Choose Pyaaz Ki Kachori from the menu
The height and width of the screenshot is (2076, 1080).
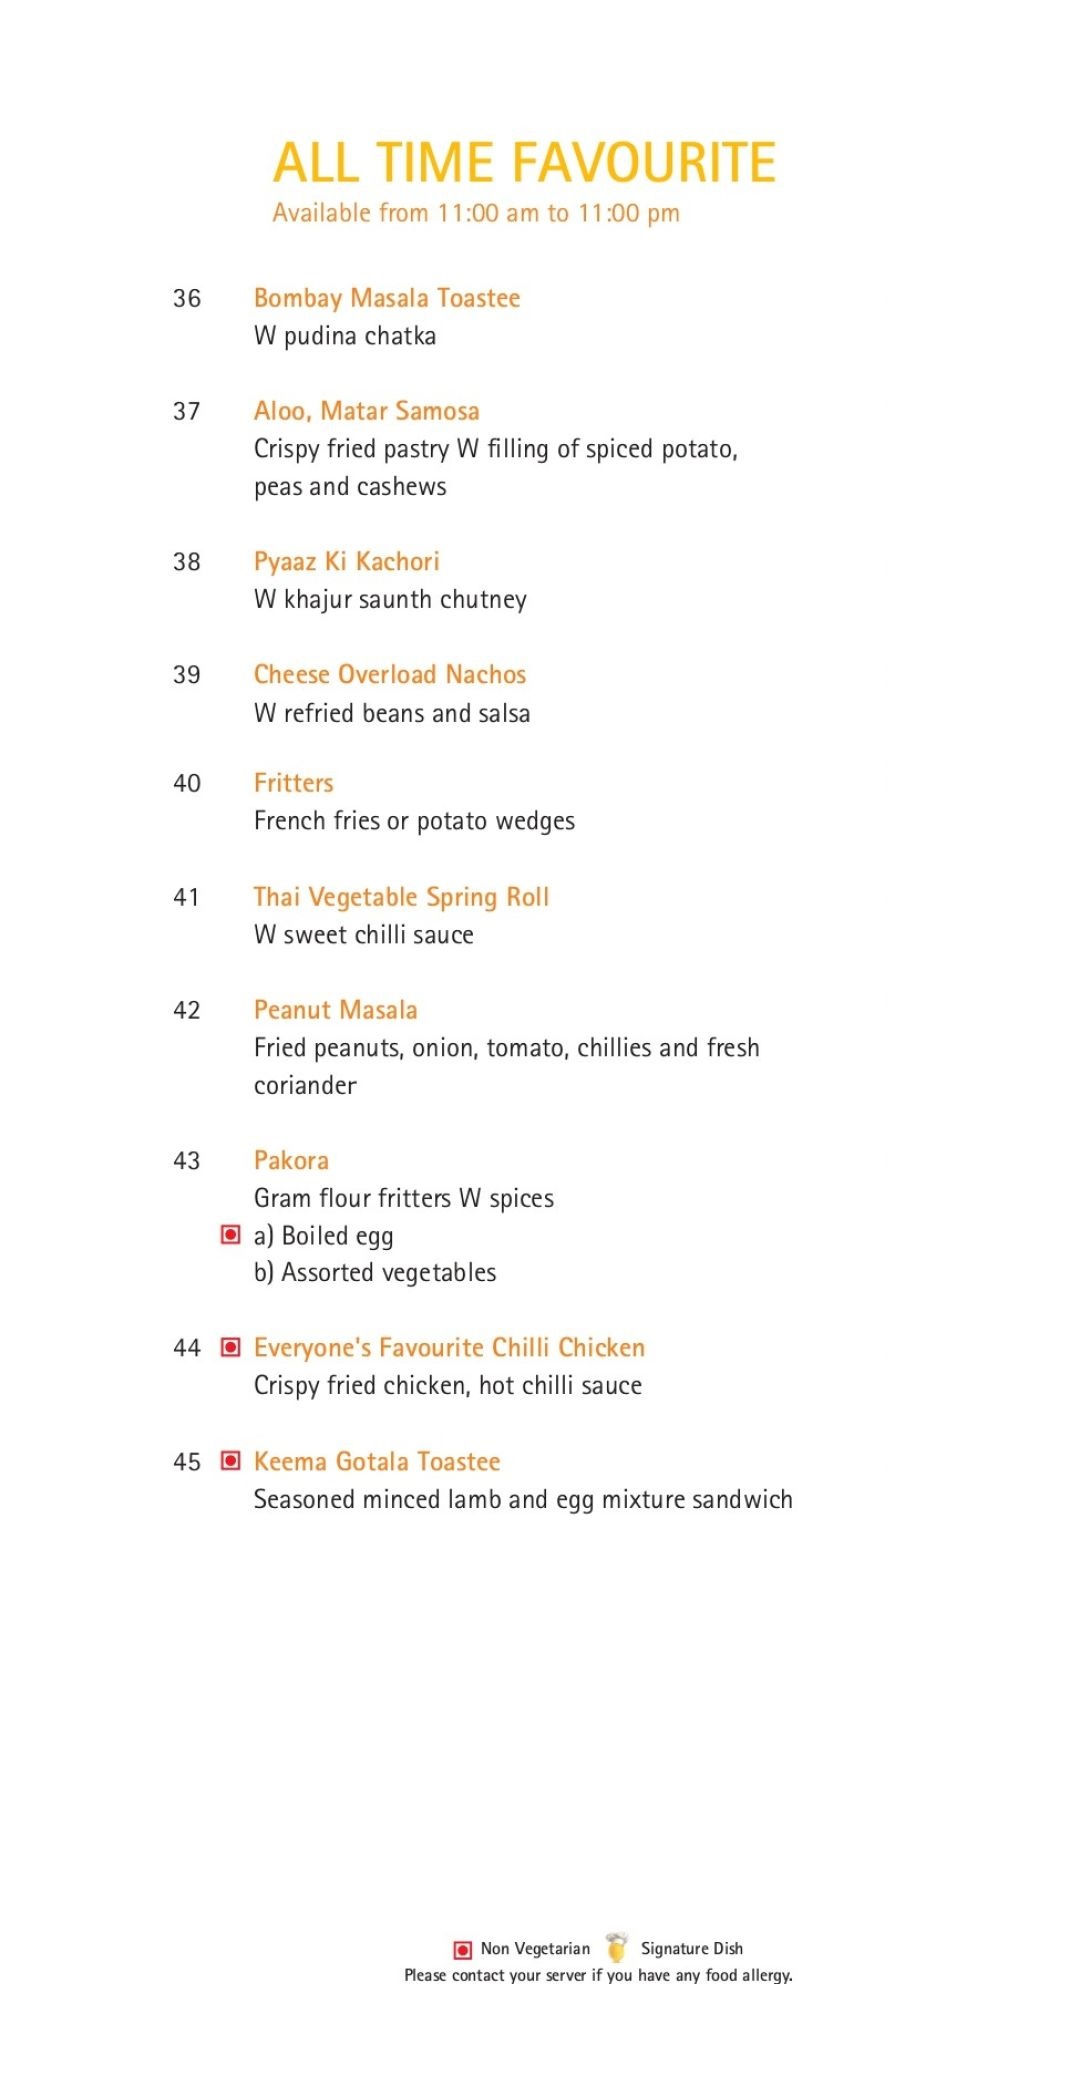(x=346, y=561)
